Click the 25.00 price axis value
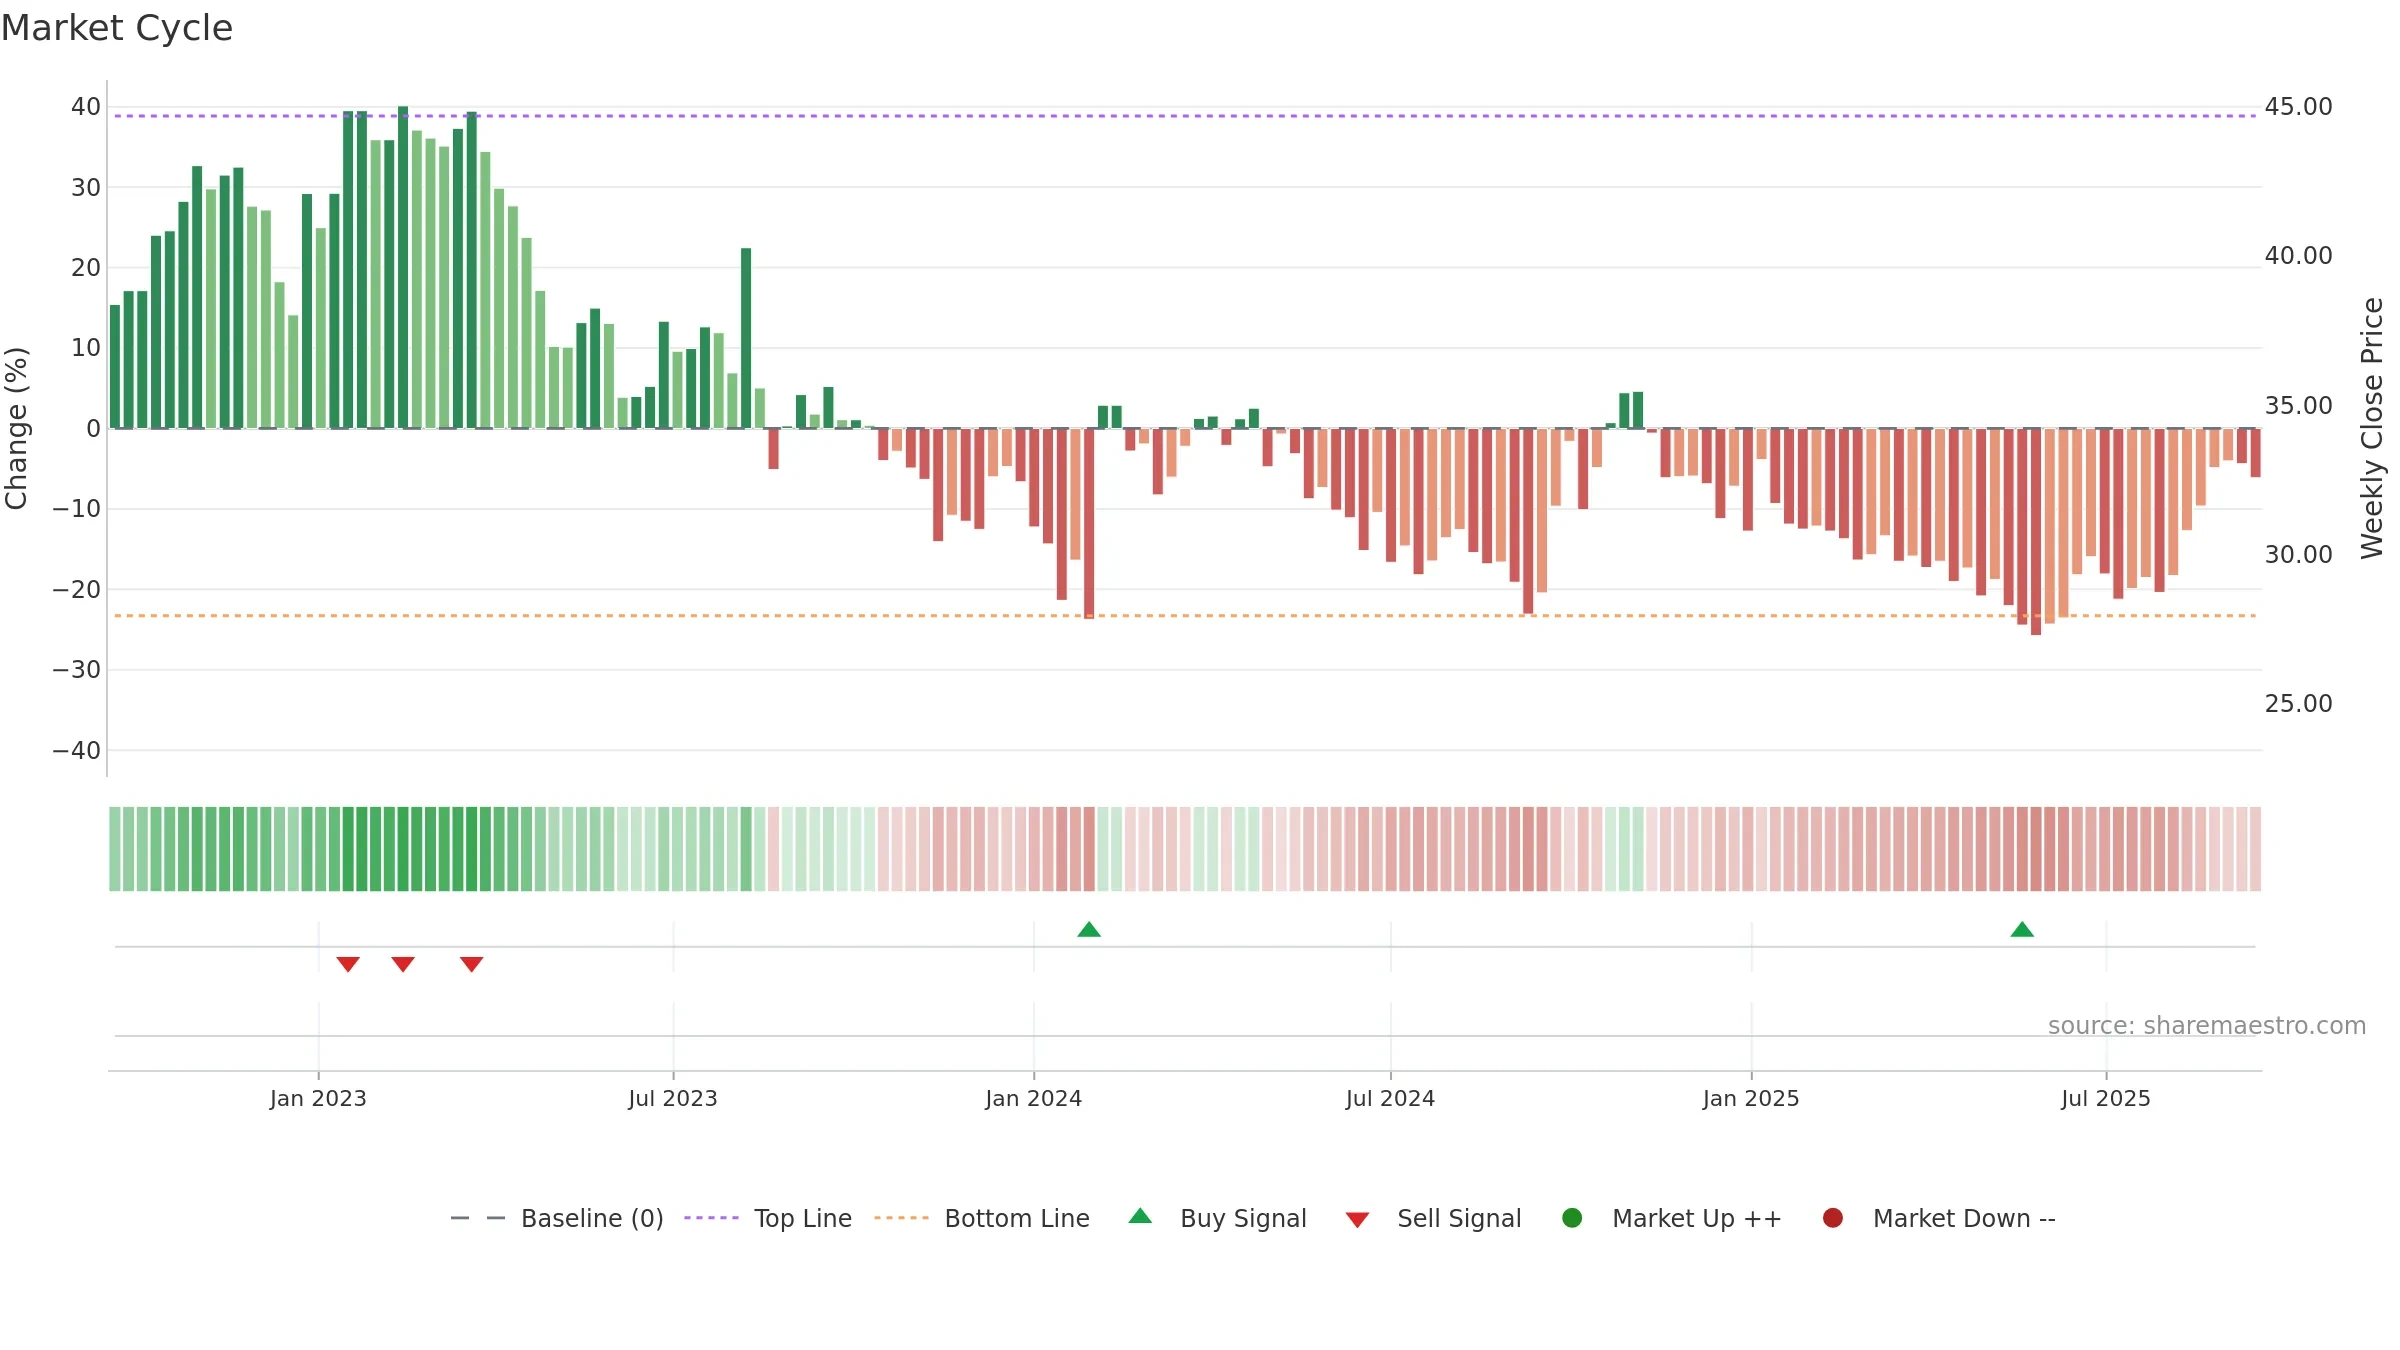 click(x=2298, y=704)
